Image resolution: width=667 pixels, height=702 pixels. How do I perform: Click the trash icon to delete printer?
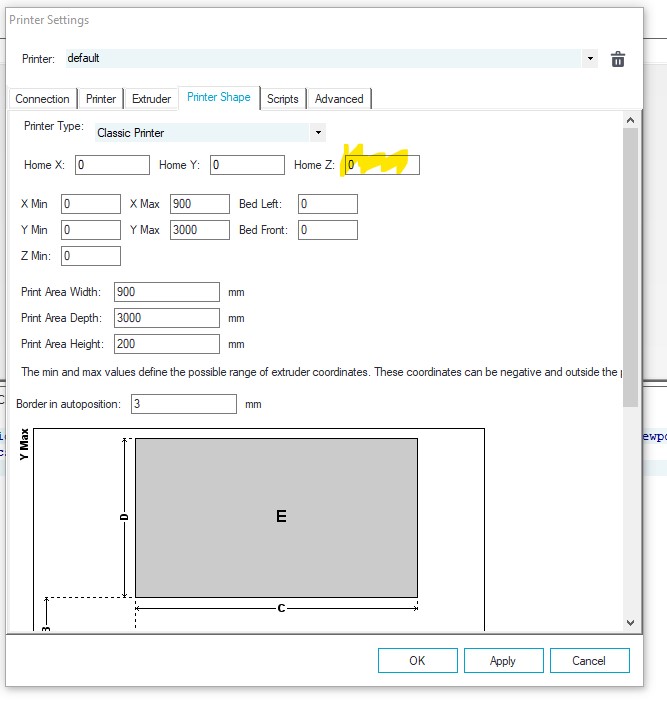point(618,59)
